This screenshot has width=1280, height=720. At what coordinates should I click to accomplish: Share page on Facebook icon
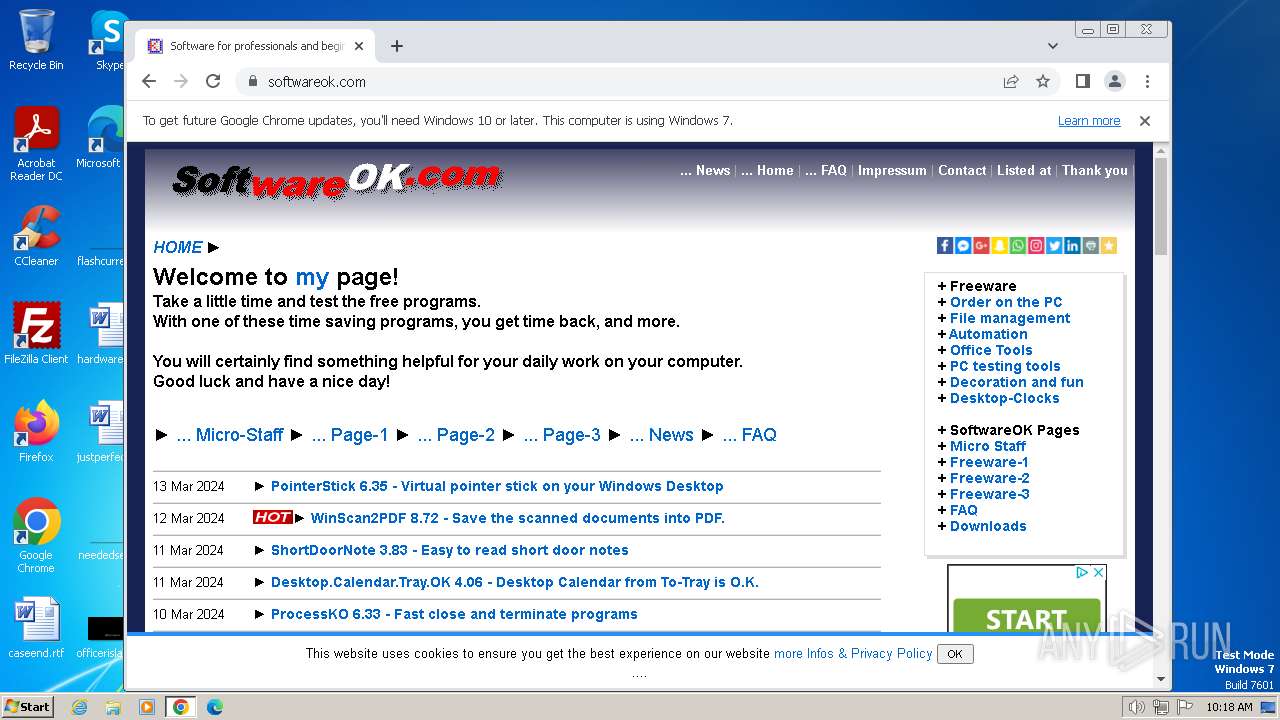945,246
